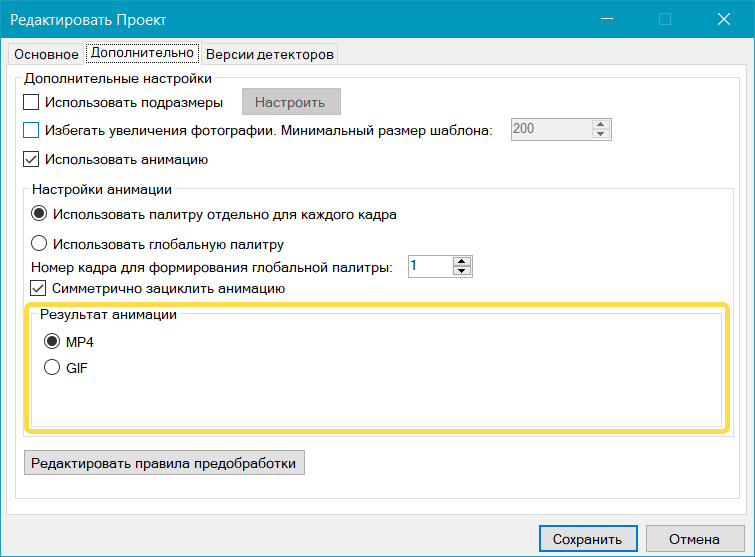
Task: Decrease minimum template size with down arrow
Action: (600, 134)
